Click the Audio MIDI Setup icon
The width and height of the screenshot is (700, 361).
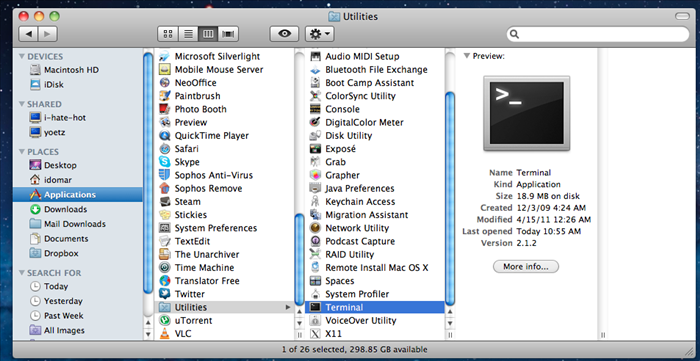point(316,56)
